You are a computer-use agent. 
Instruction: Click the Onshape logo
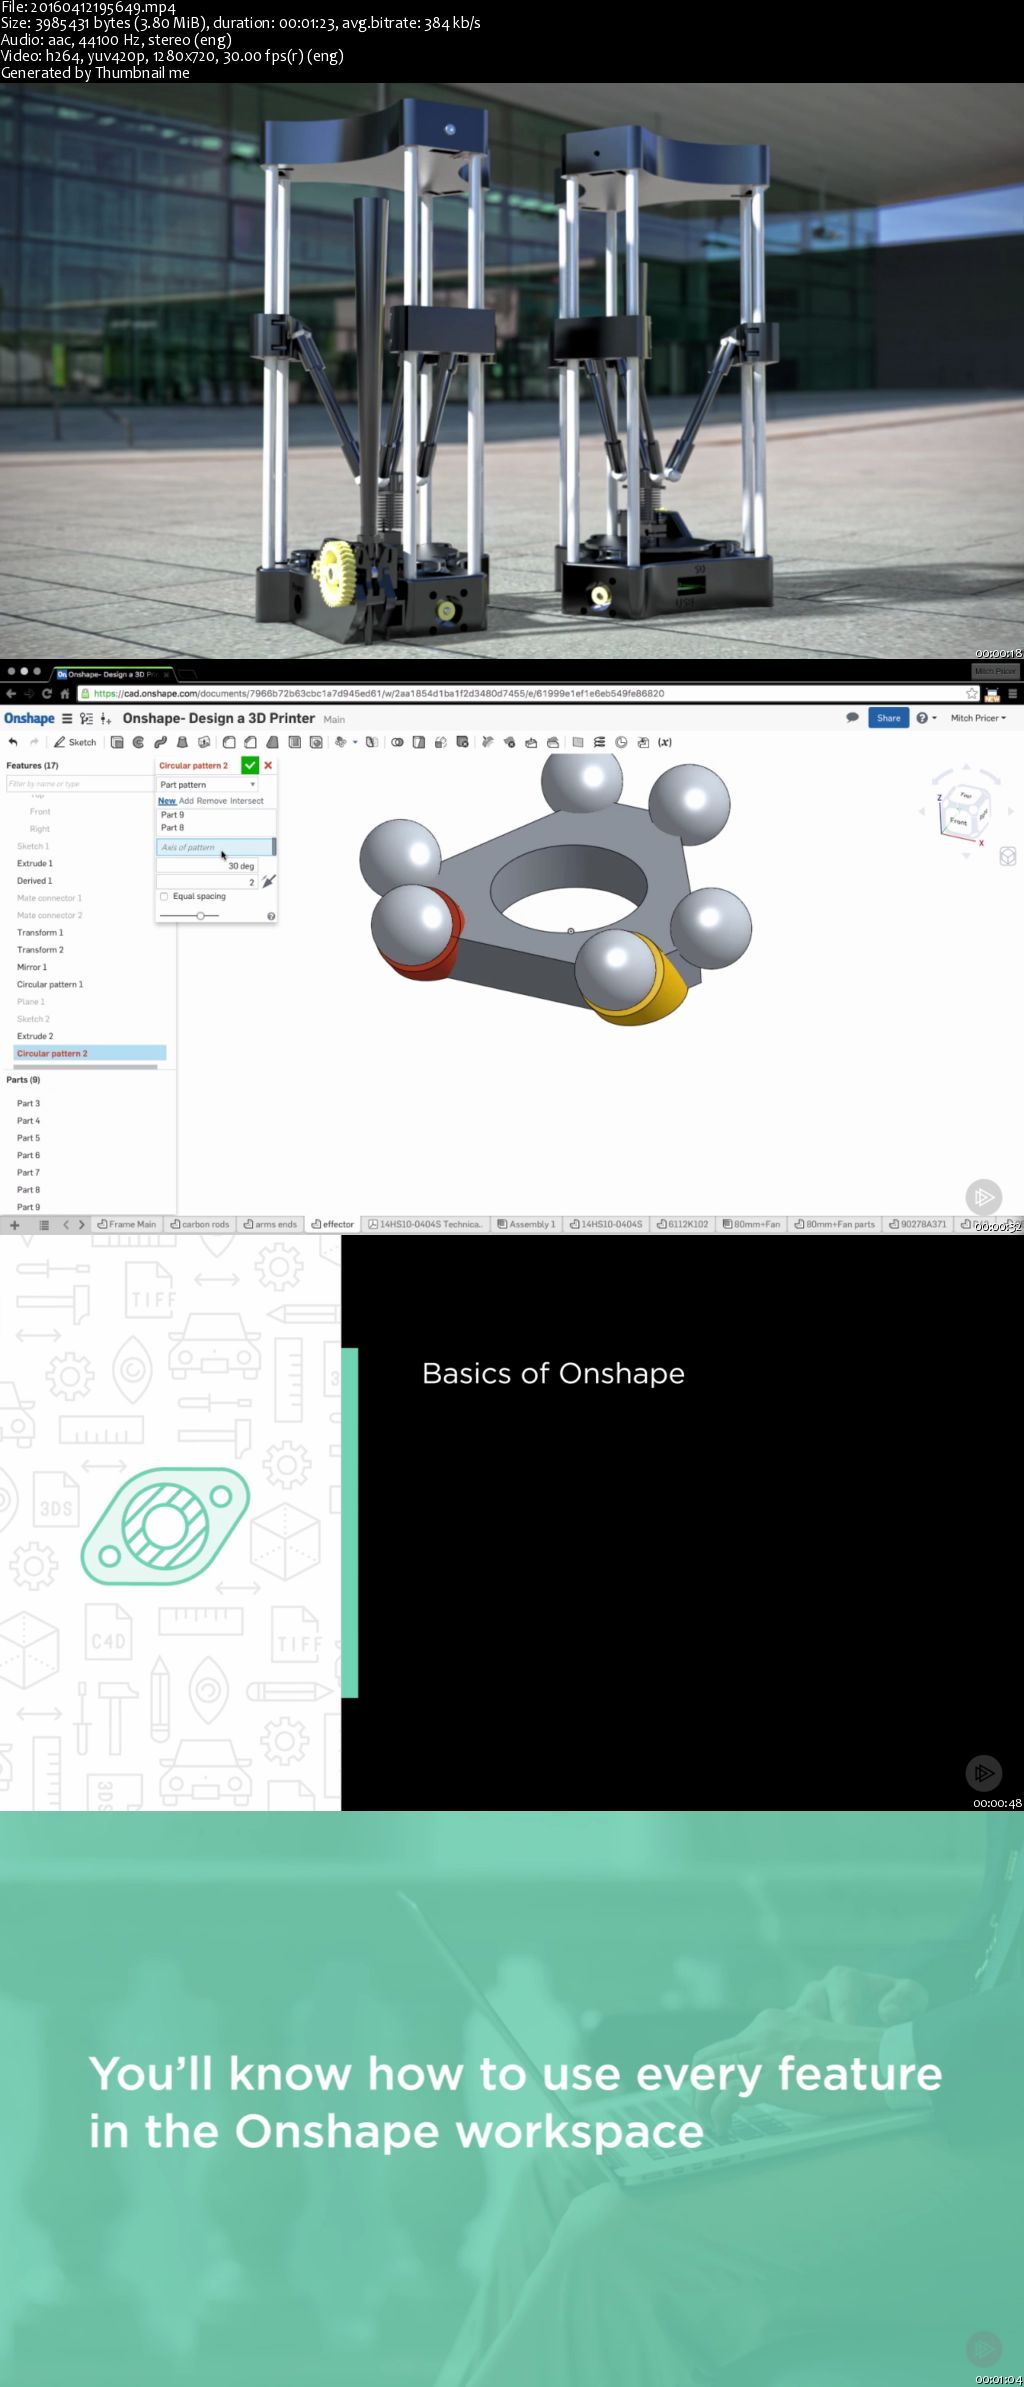(29, 718)
